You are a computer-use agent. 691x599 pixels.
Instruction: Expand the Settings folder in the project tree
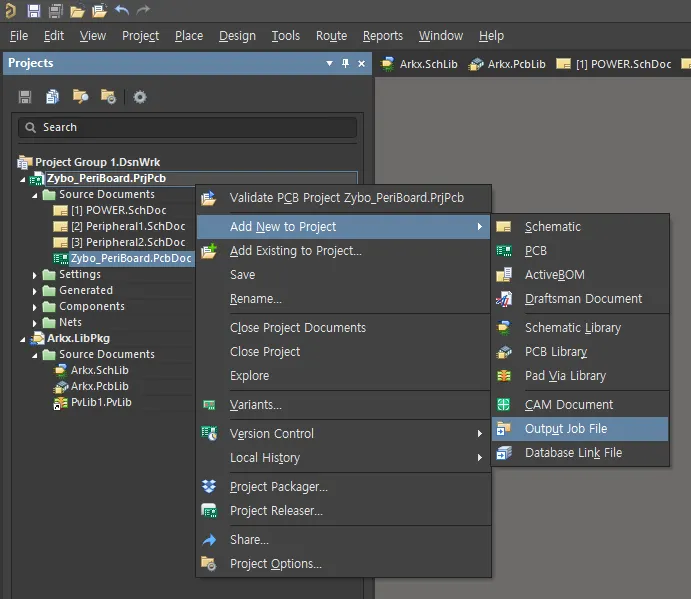pos(36,275)
